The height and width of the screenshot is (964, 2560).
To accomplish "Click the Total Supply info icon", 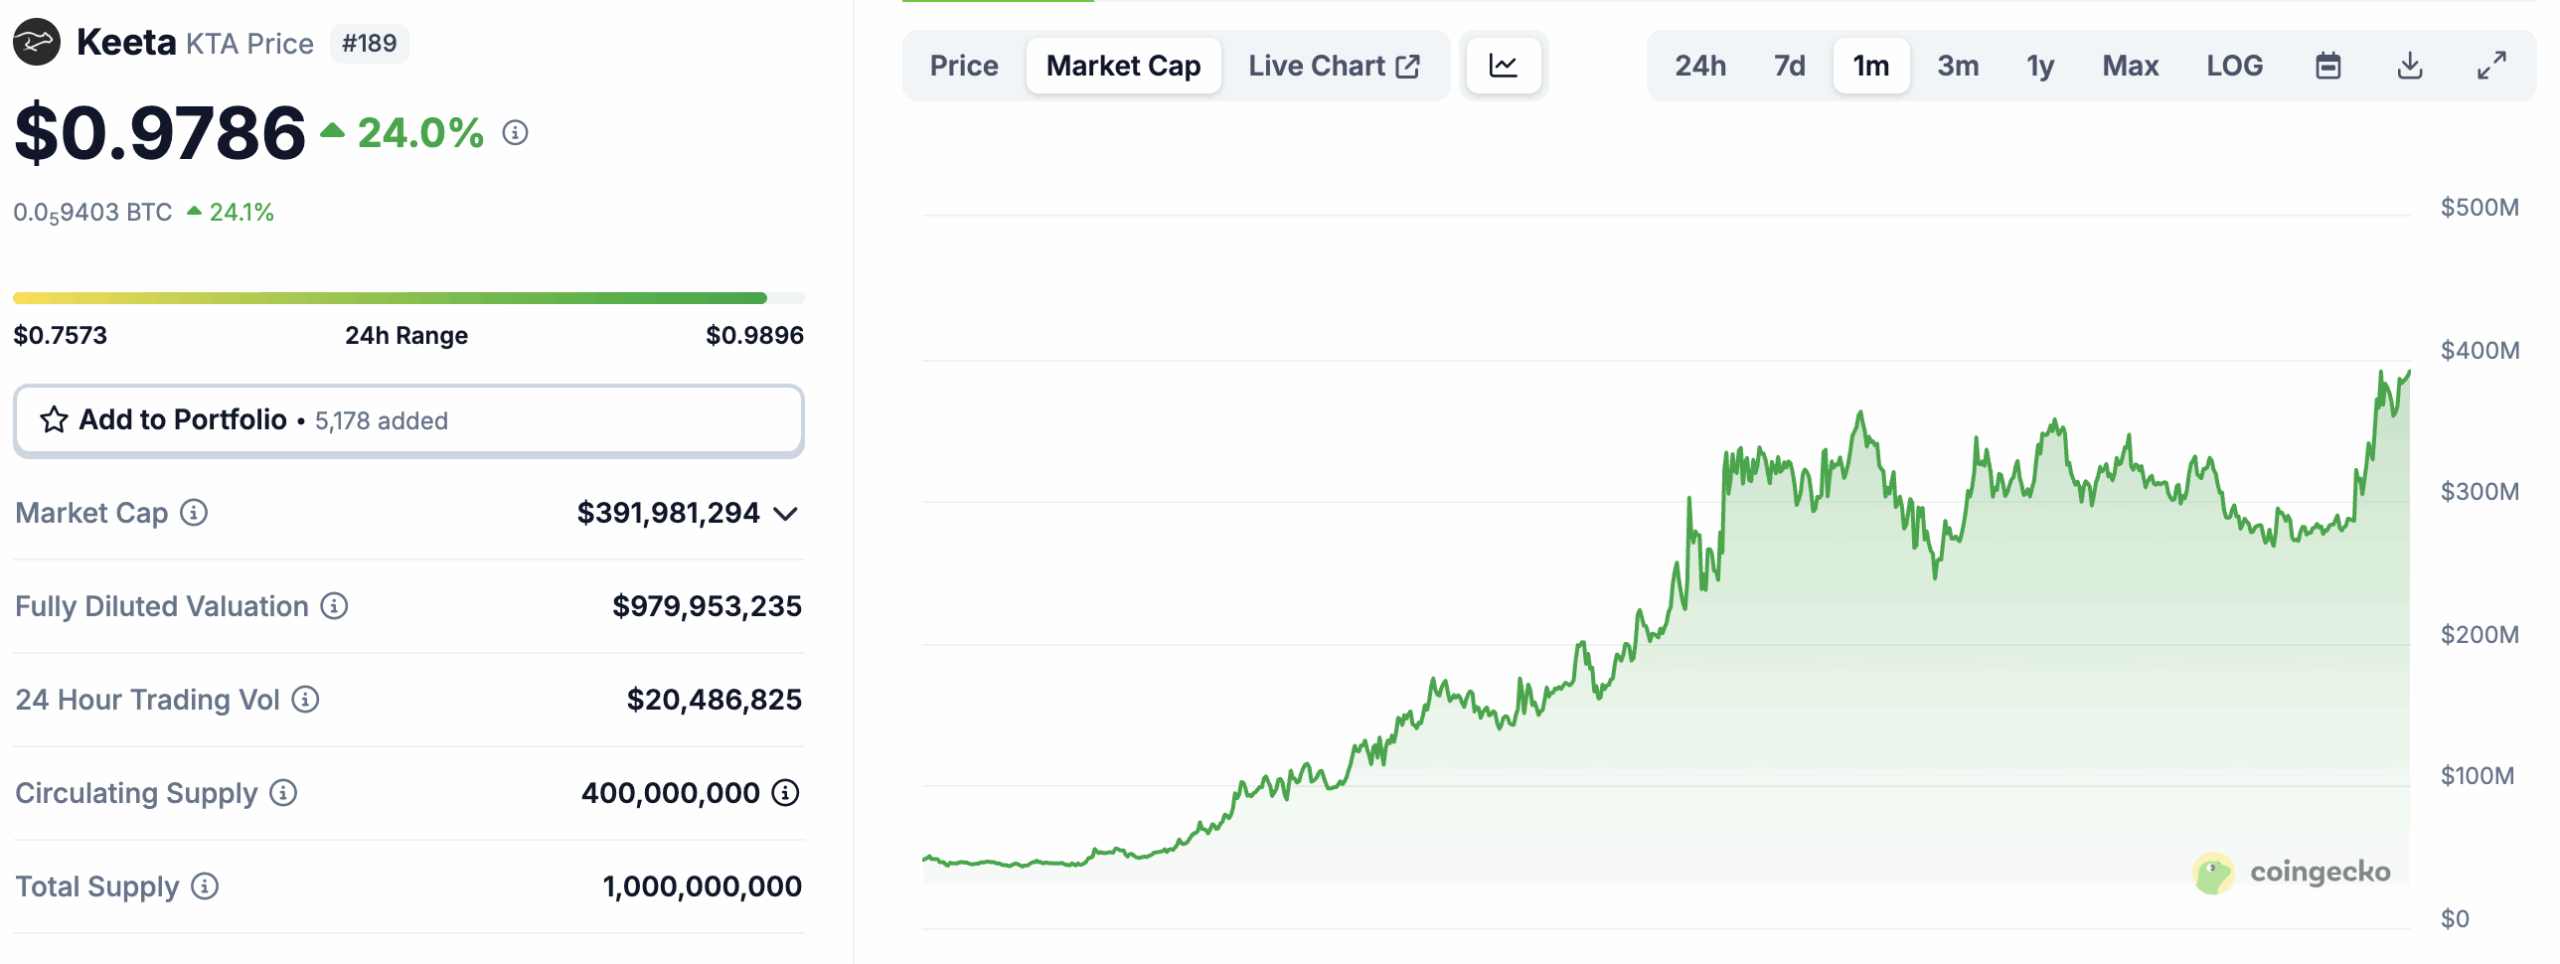I will (x=205, y=886).
